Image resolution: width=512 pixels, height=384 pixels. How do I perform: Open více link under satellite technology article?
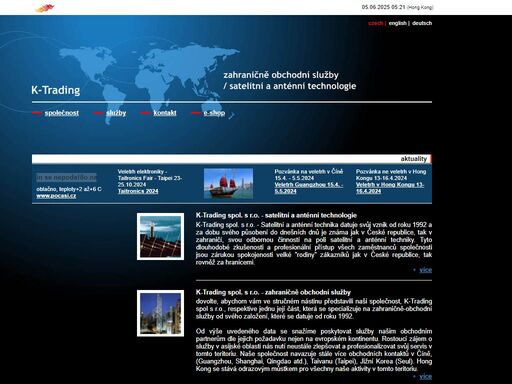click(x=425, y=270)
